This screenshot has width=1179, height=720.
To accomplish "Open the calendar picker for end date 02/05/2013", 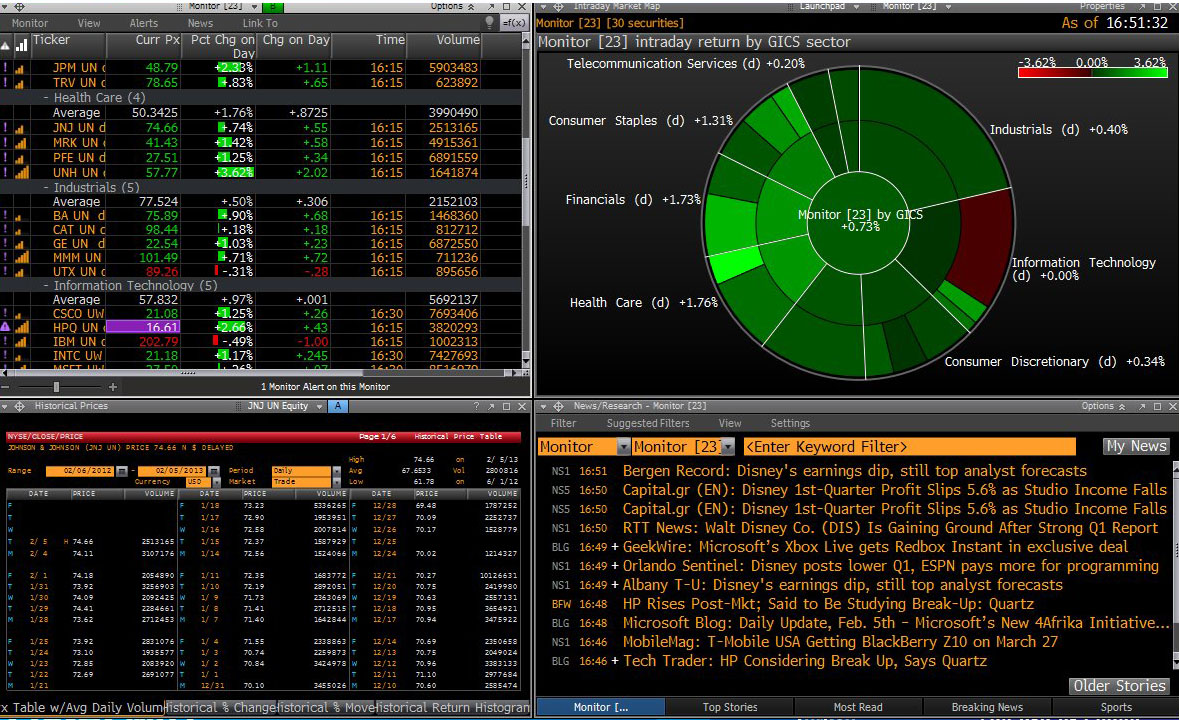I will click(x=214, y=471).
